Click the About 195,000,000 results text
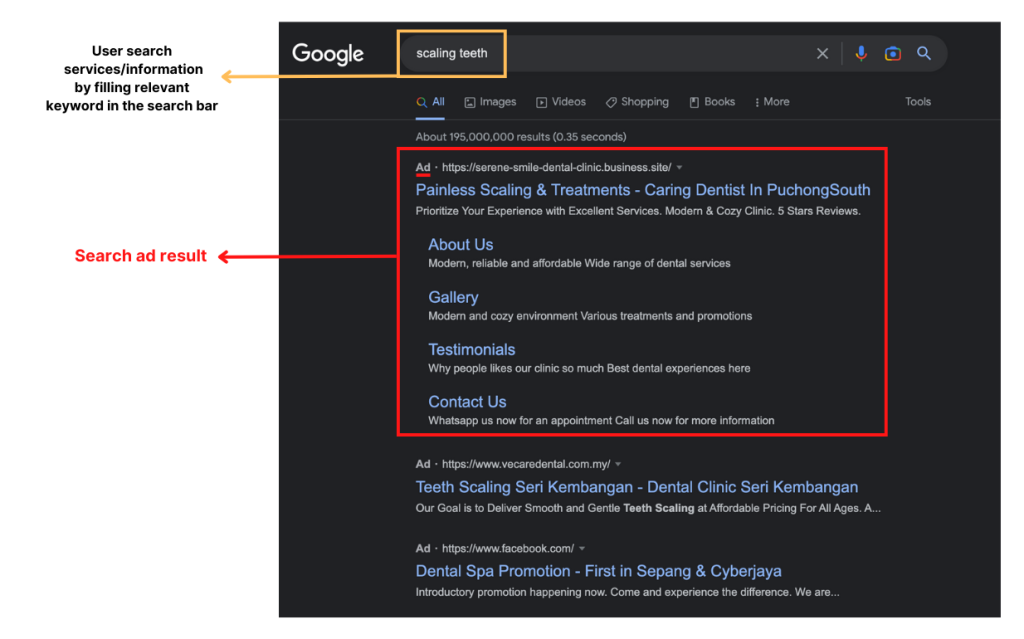Viewport: 1024px width, 639px height. coord(520,137)
